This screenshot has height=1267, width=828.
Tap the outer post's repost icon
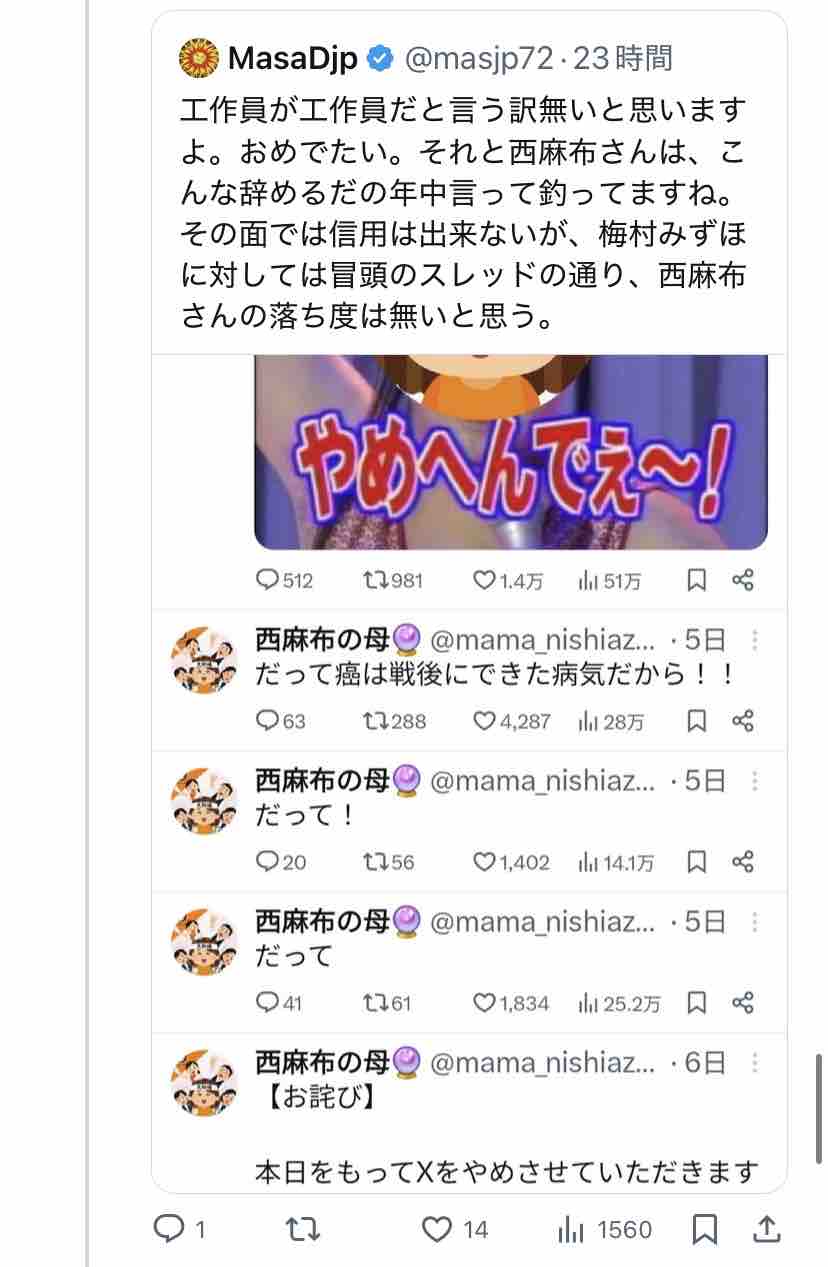tap(298, 1229)
